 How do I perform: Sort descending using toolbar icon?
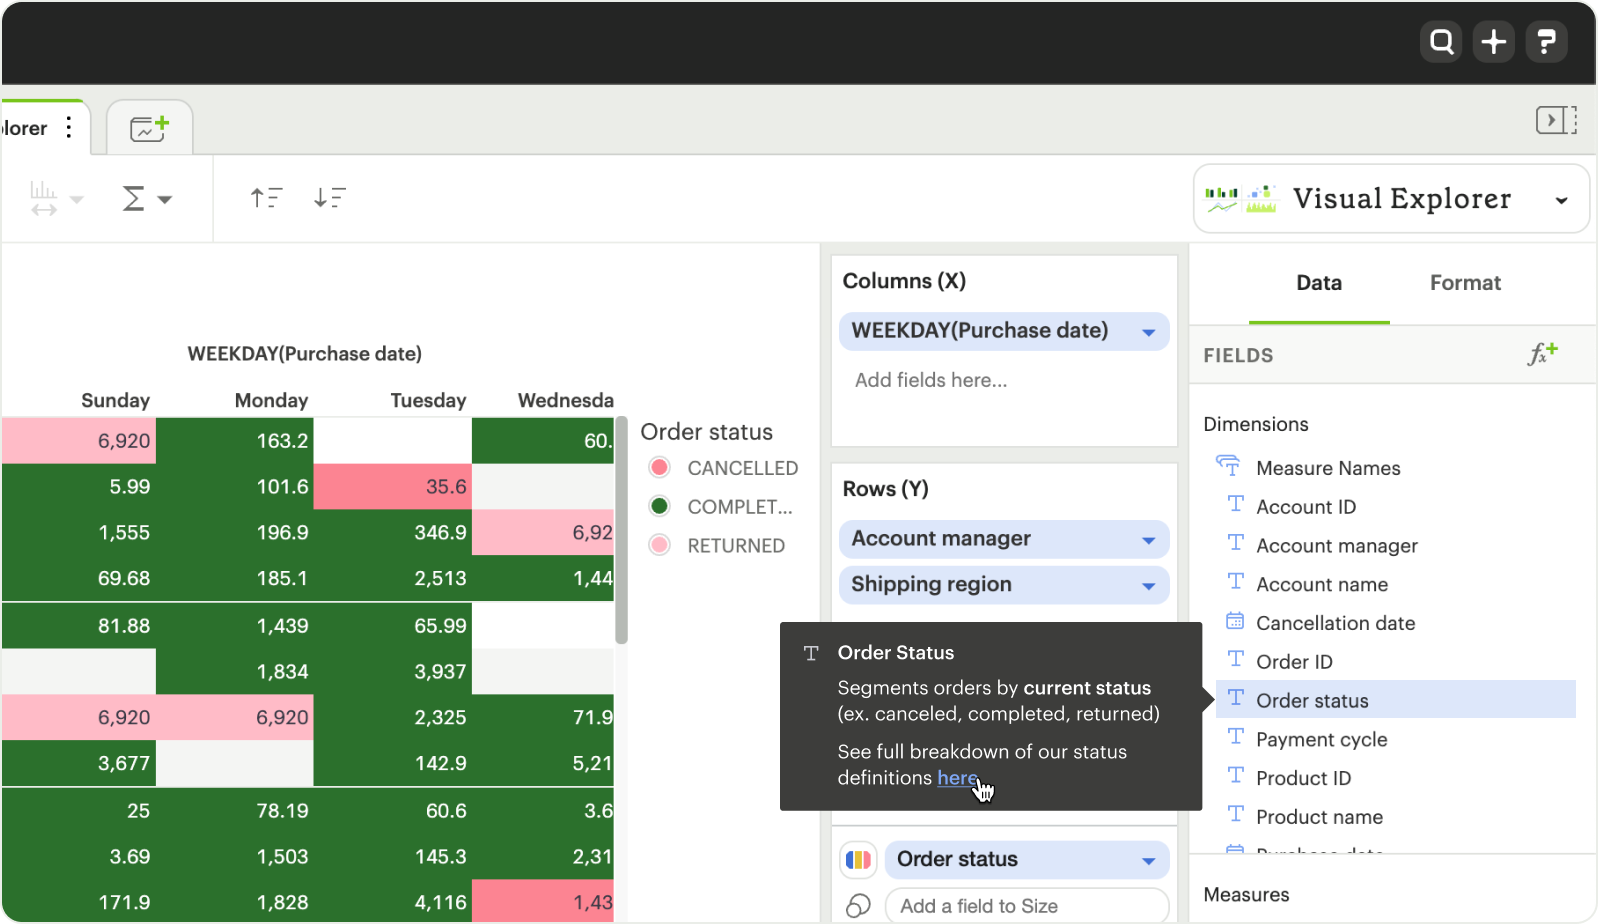[329, 198]
